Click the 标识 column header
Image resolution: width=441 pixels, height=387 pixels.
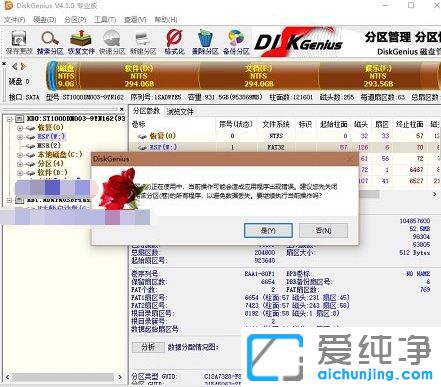click(x=305, y=124)
